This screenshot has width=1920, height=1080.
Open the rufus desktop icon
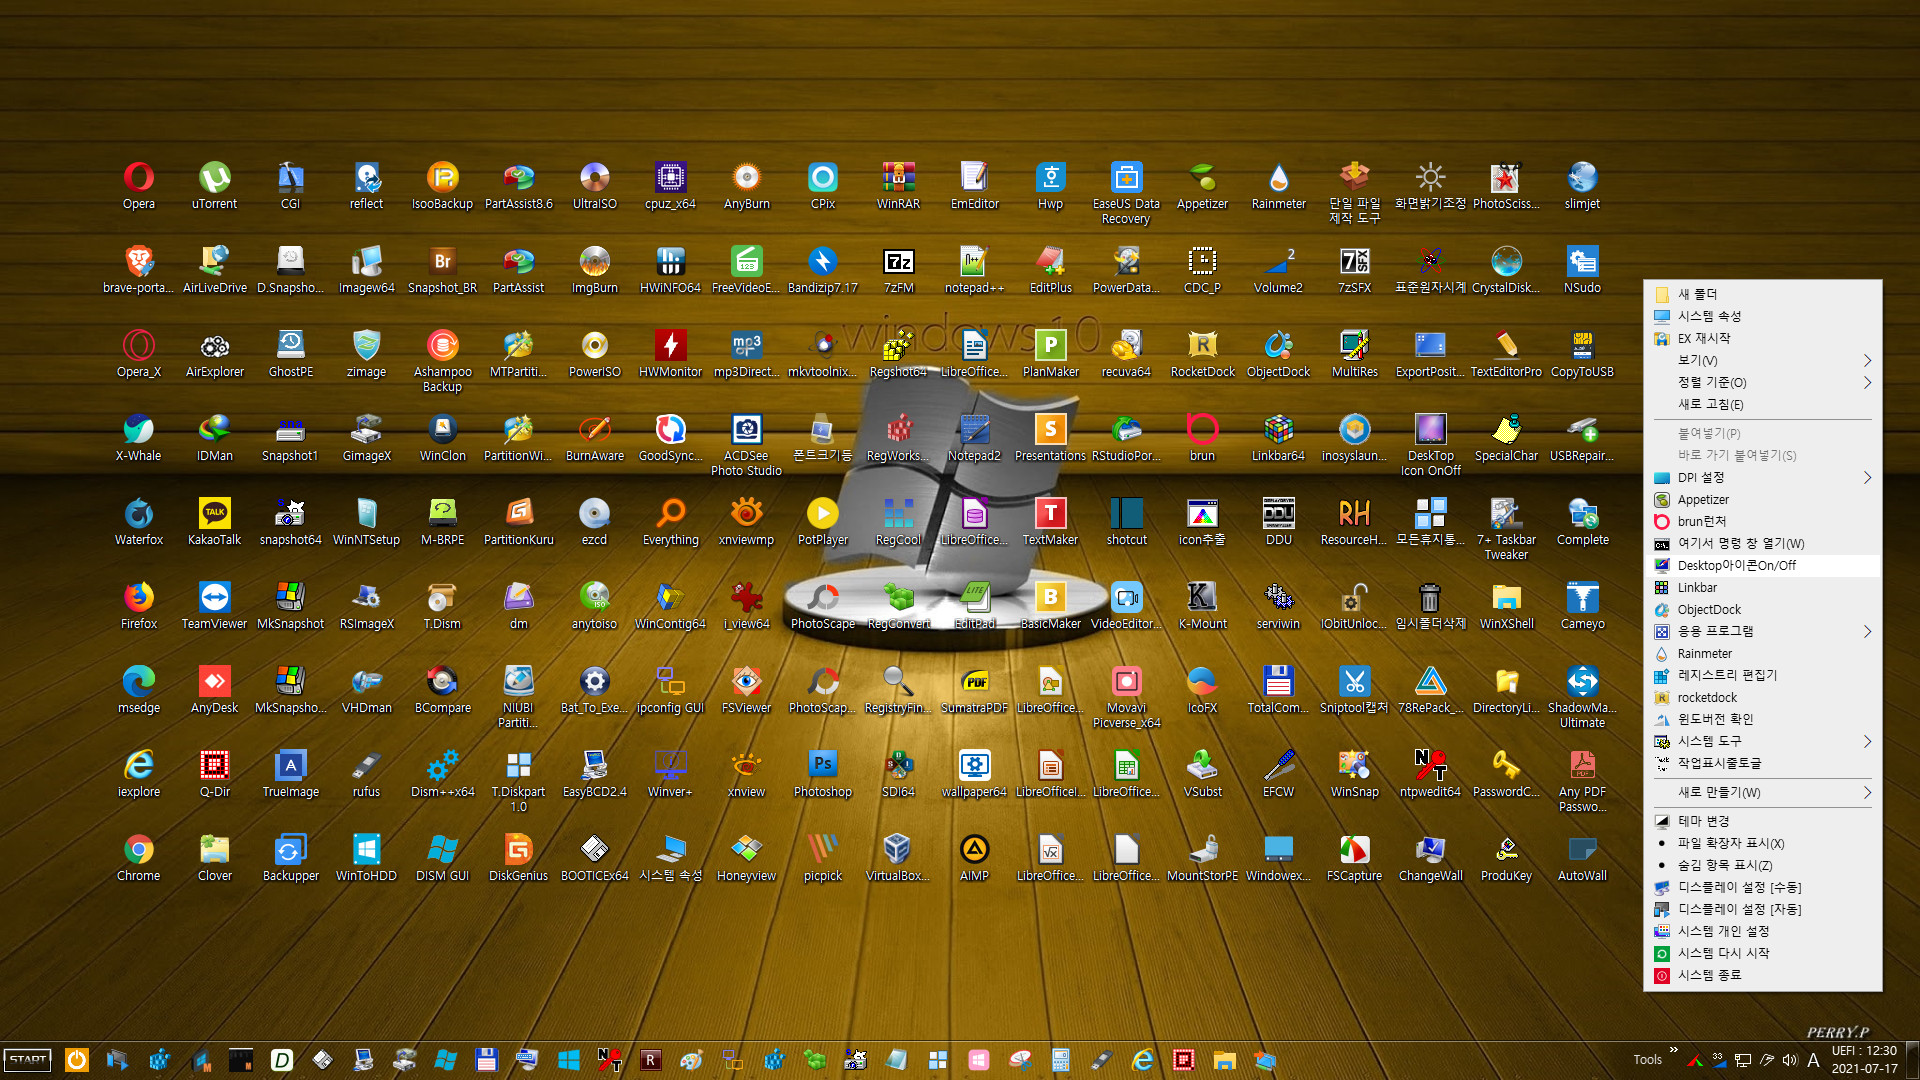tap(366, 774)
